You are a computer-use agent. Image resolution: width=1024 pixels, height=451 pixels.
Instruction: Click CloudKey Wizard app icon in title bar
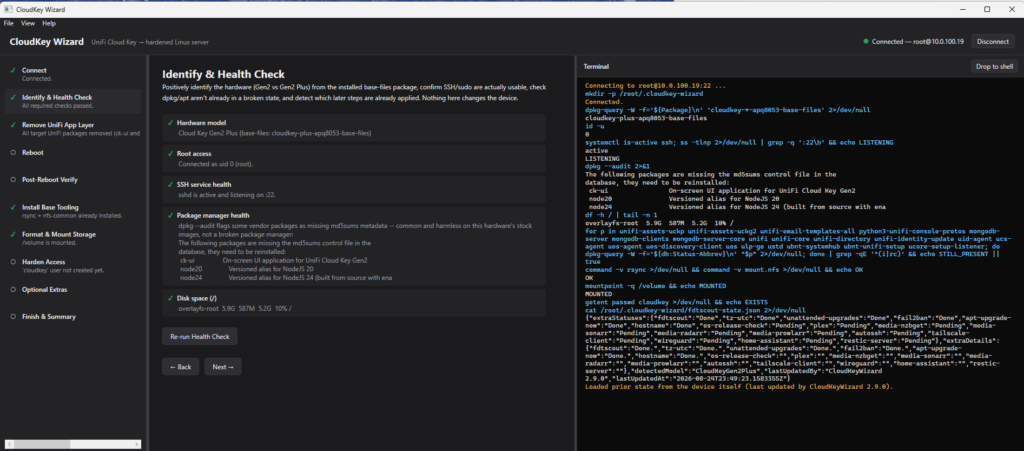pos(8,9)
